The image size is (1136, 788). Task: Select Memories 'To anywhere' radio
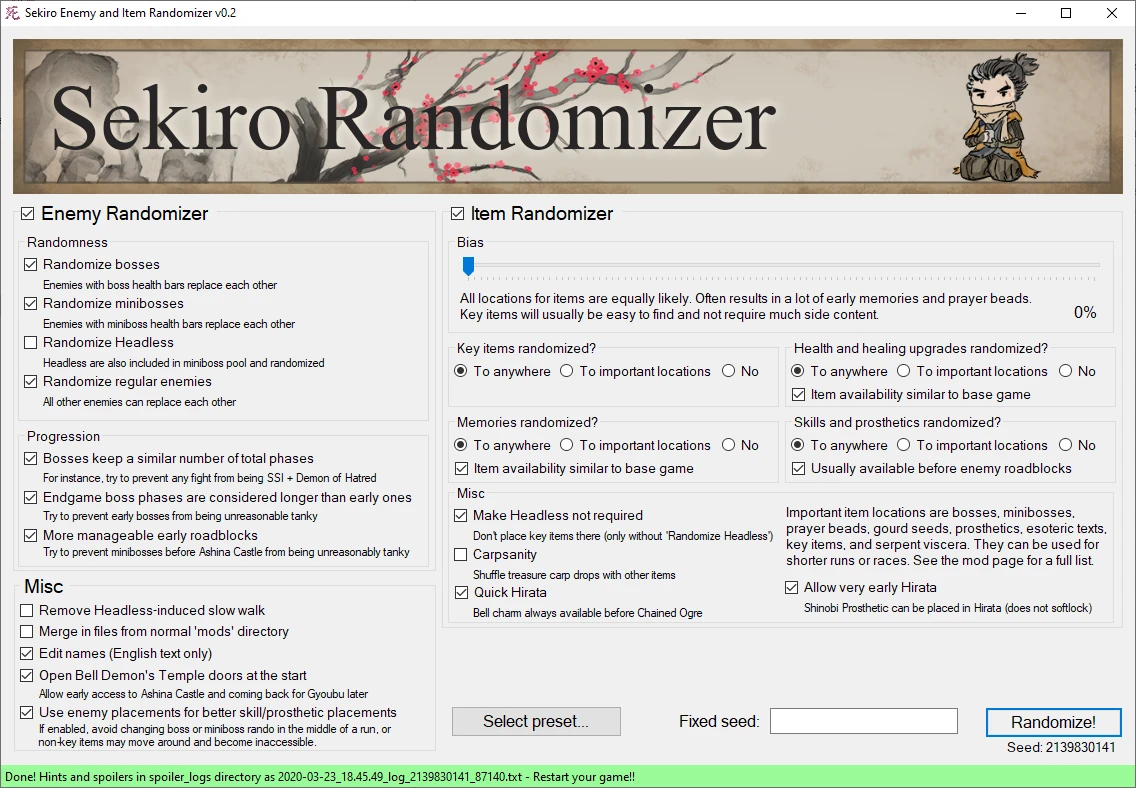click(x=460, y=445)
